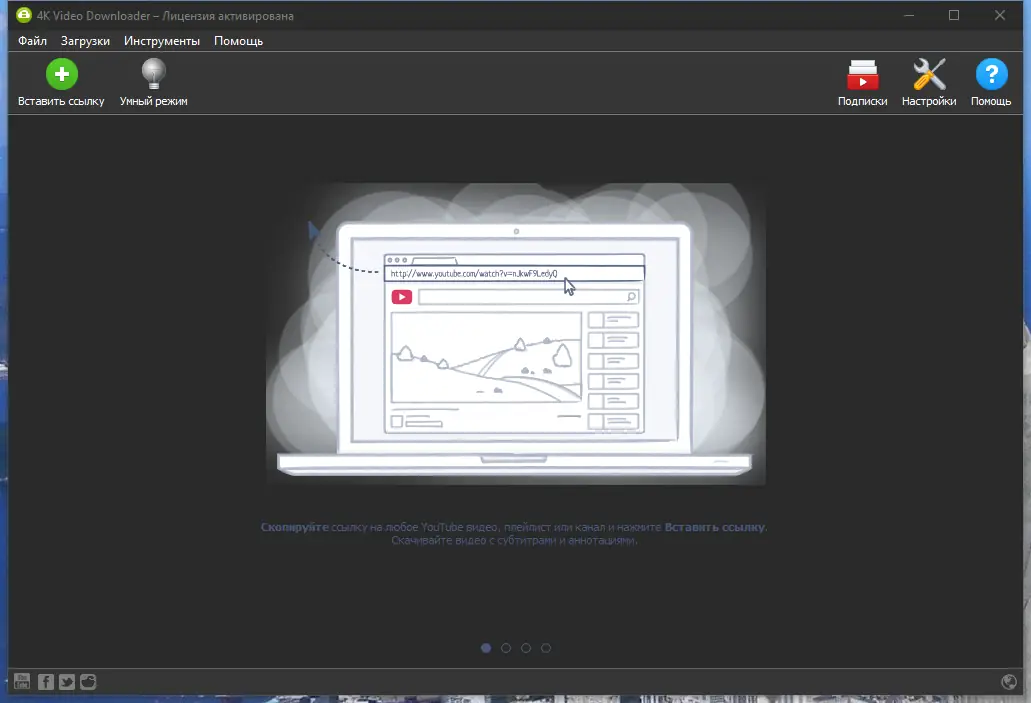Click the 4K Video Downloader title bar app icon

[24, 15]
